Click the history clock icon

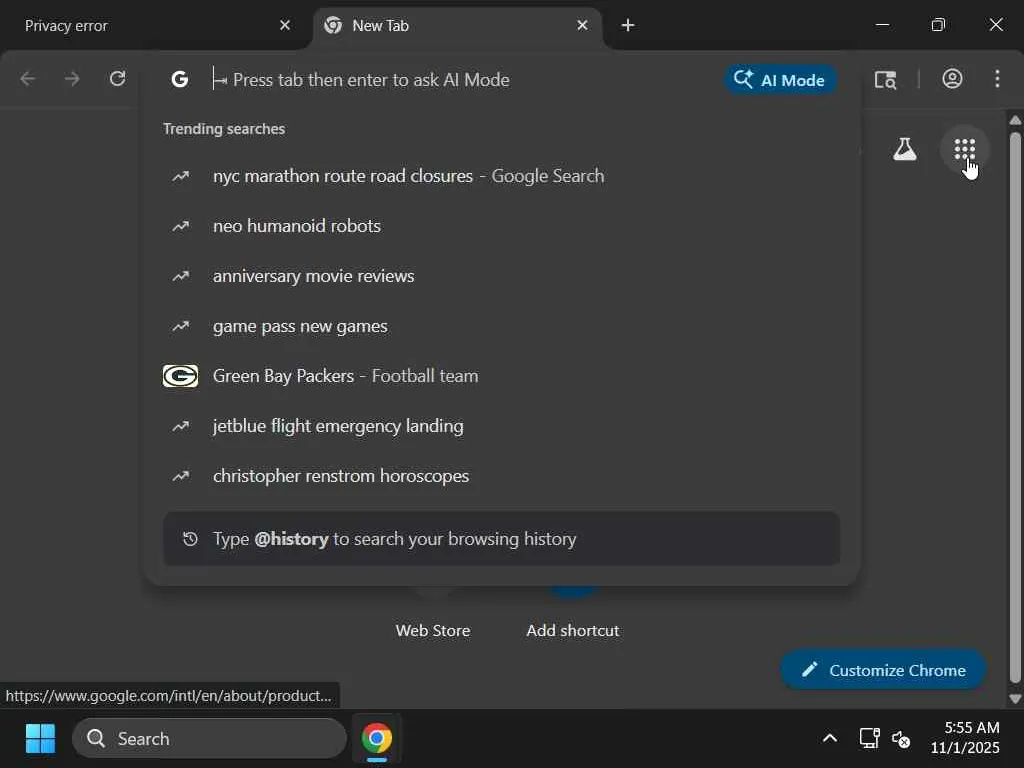190,539
